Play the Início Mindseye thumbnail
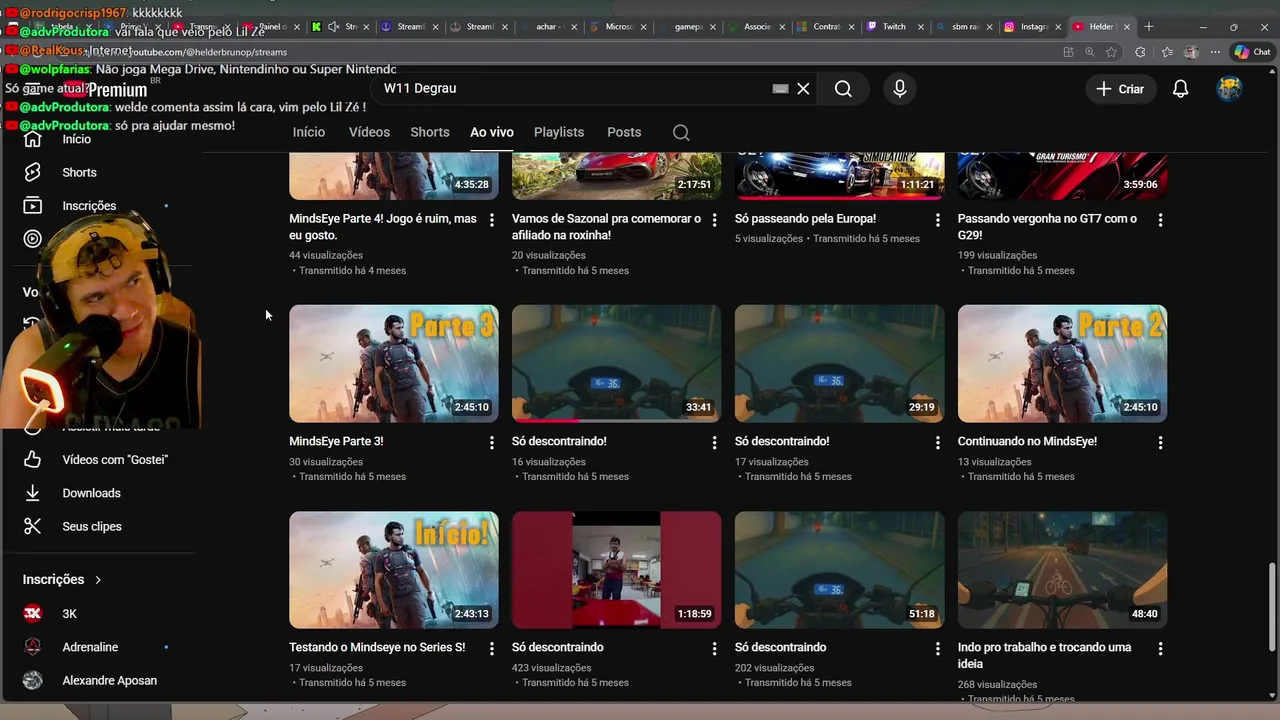The height and width of the screenshot is (720, 1280). 394,570
